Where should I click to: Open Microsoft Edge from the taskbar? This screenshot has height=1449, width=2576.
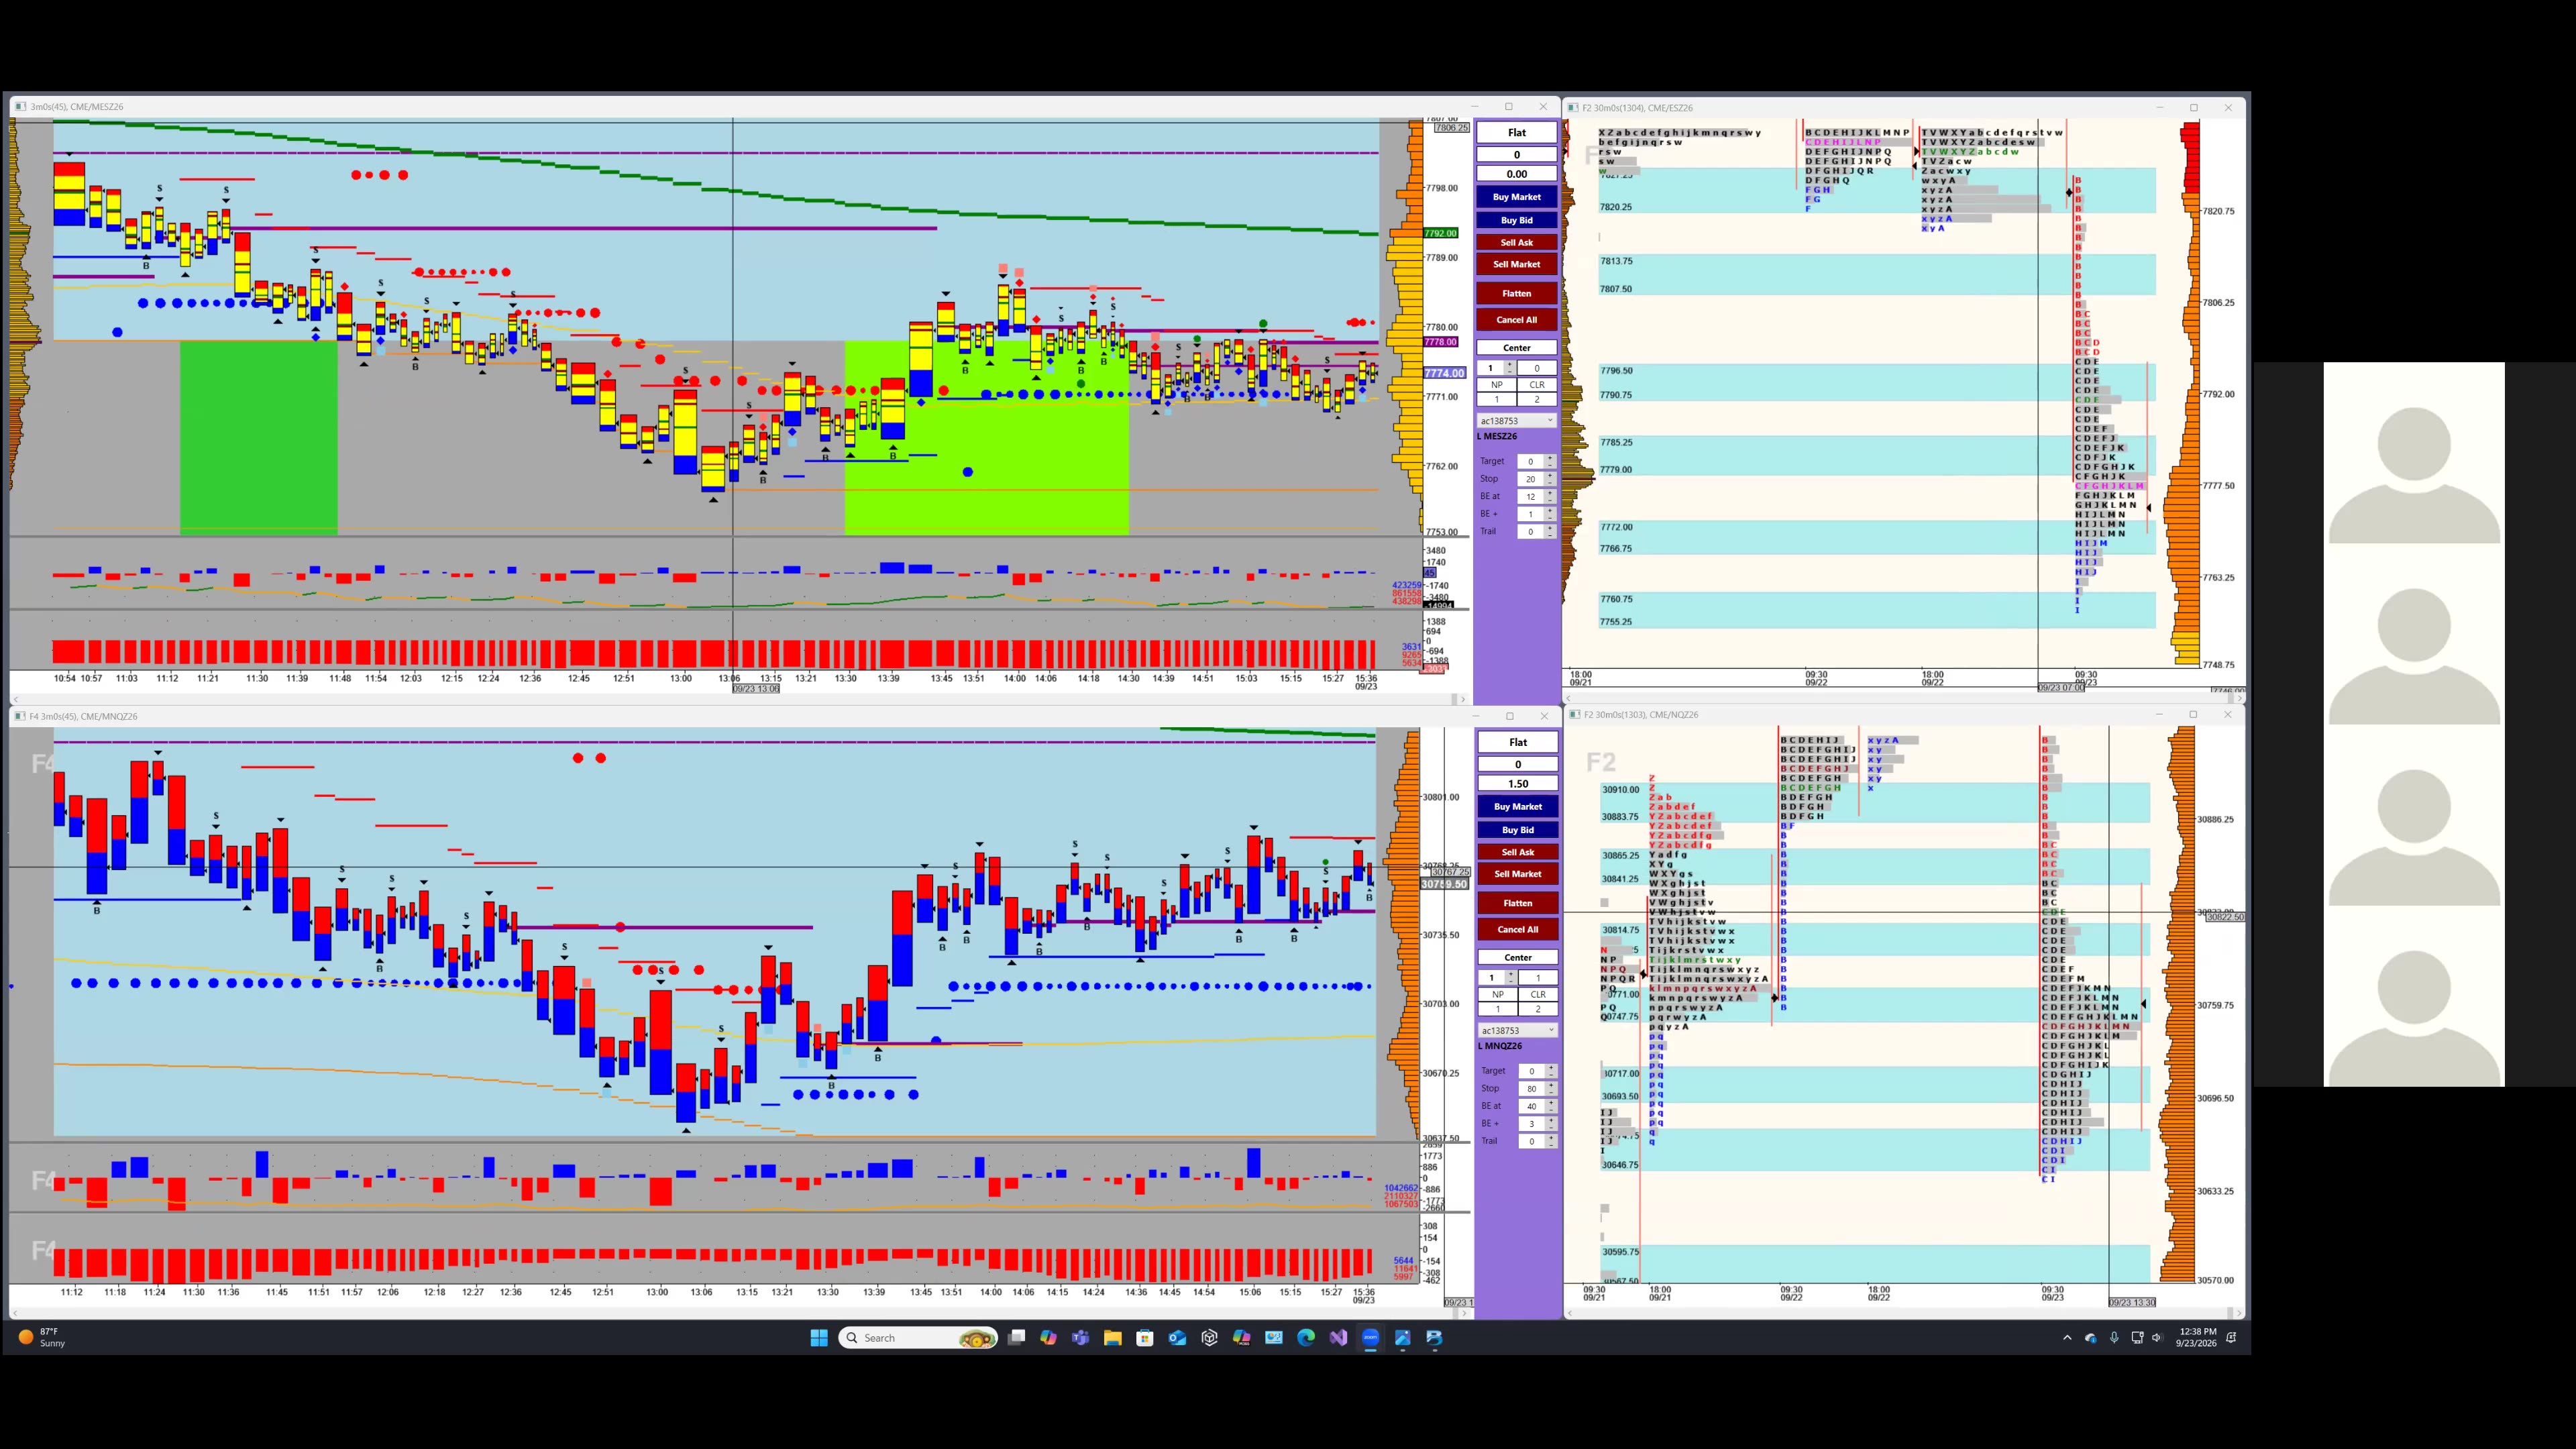pos(1306,1338)
